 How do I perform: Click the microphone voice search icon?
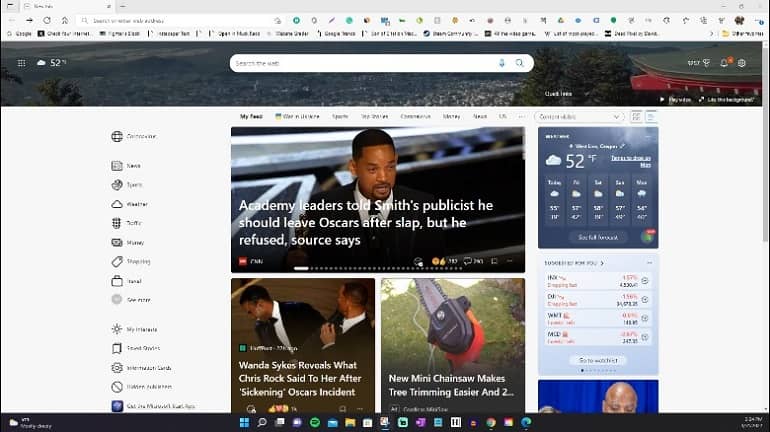pyautogui.click(x=501, y=63)
